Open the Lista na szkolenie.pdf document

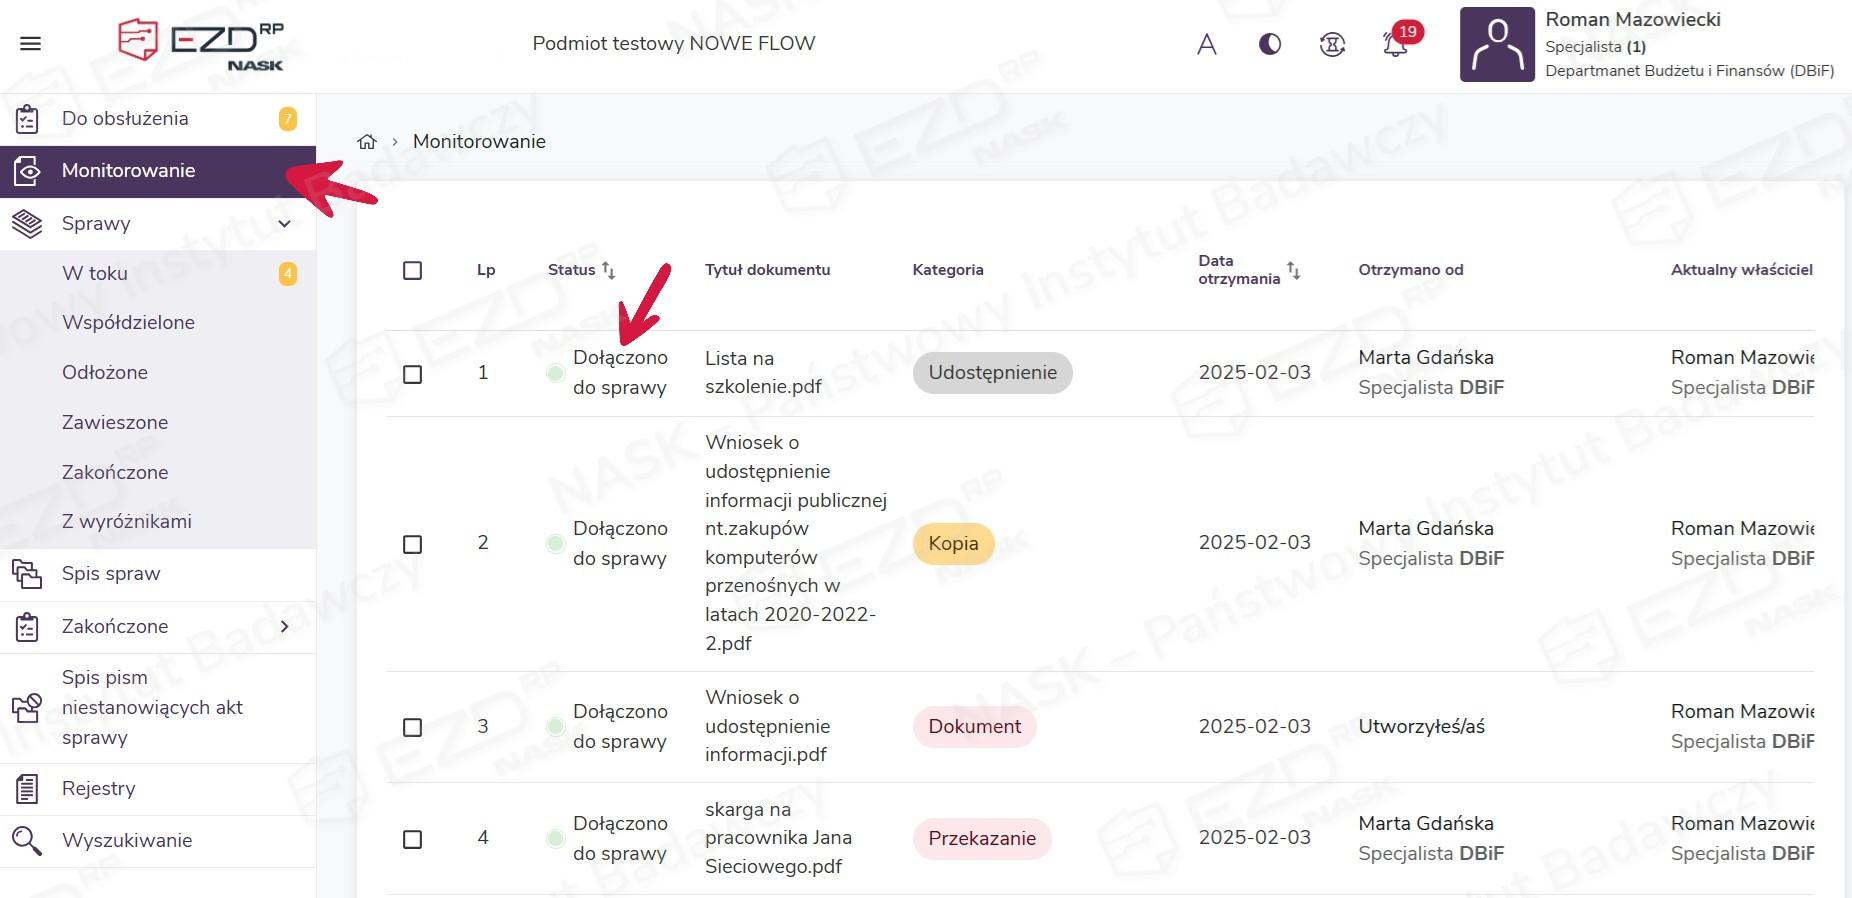(x=762, y=372)
